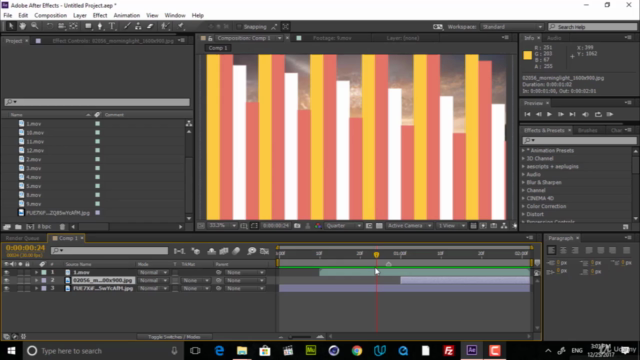The width and height of the screenshot is (640, 360).
Task: Click the project 8 bpc color depth
Action: point(44,227)
